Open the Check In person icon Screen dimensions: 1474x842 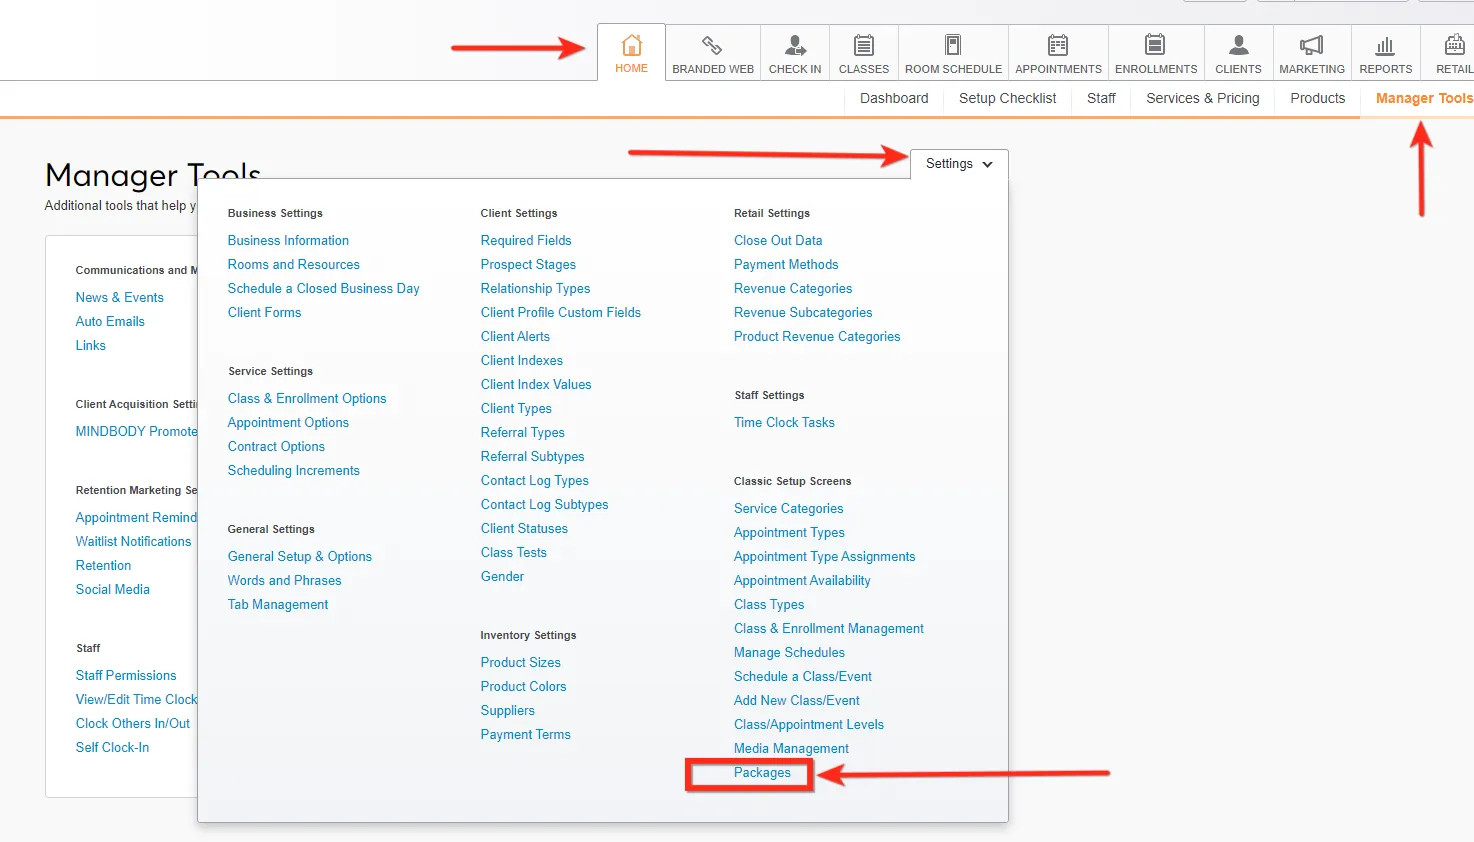pos(795,45)
